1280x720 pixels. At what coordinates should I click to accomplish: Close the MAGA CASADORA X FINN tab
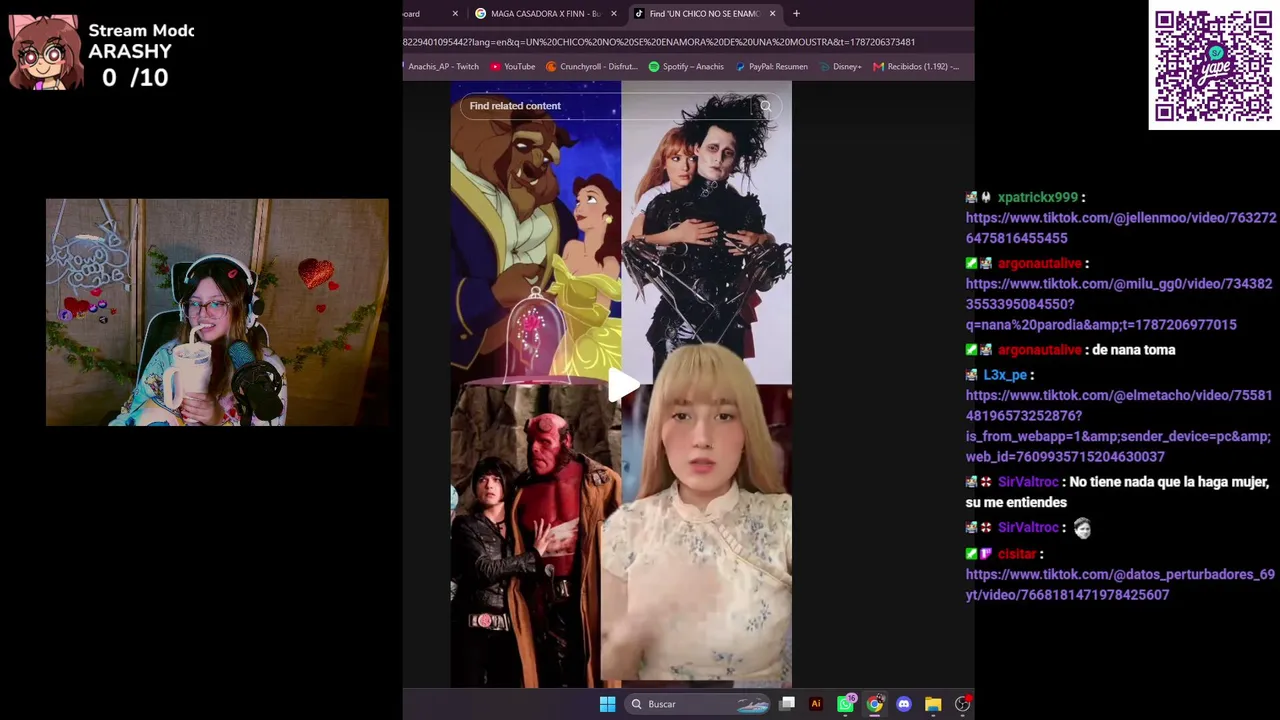pyautogui.click(x=614, y=14)
